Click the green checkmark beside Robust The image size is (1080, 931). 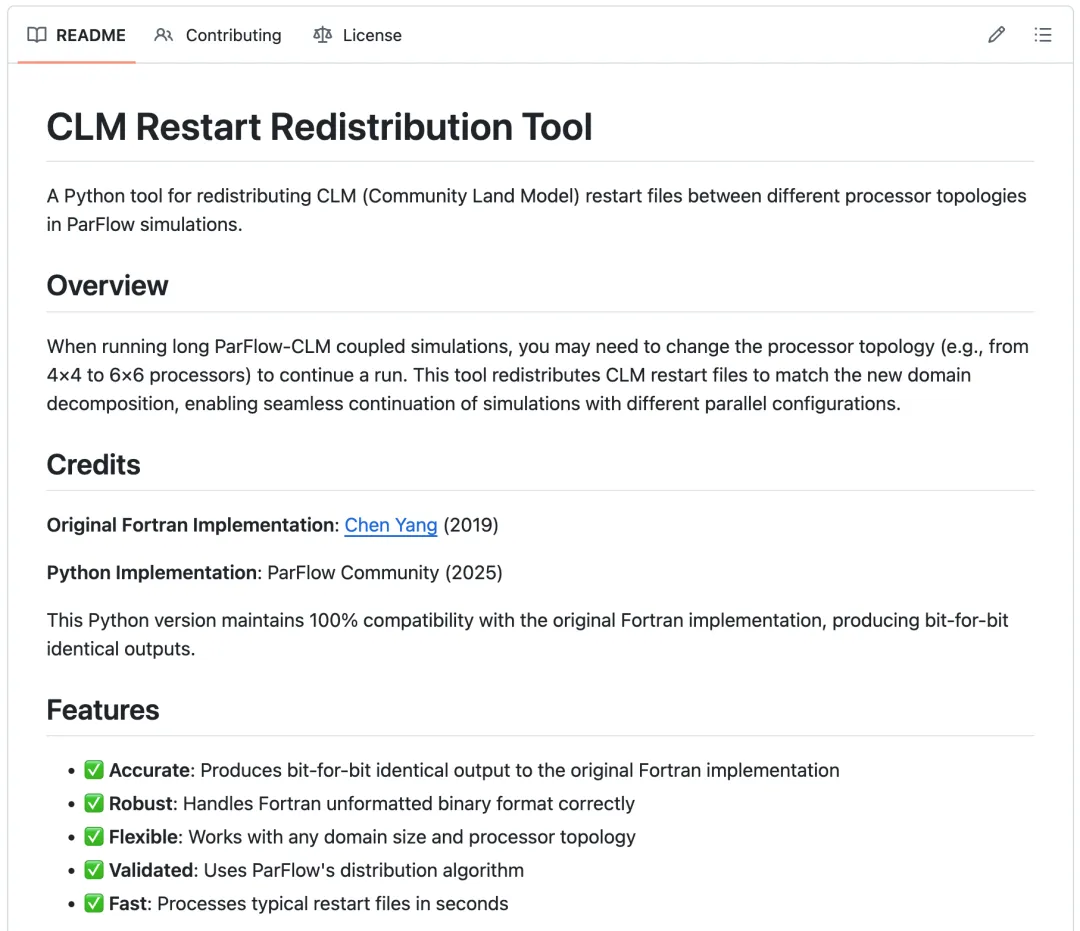point(94,803)
